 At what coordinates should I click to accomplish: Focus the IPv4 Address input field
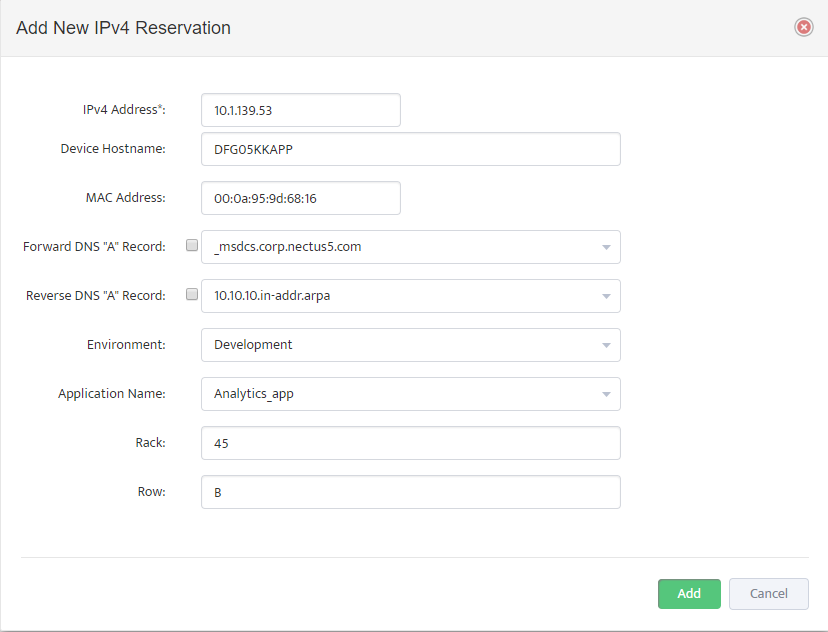[301, 110]
